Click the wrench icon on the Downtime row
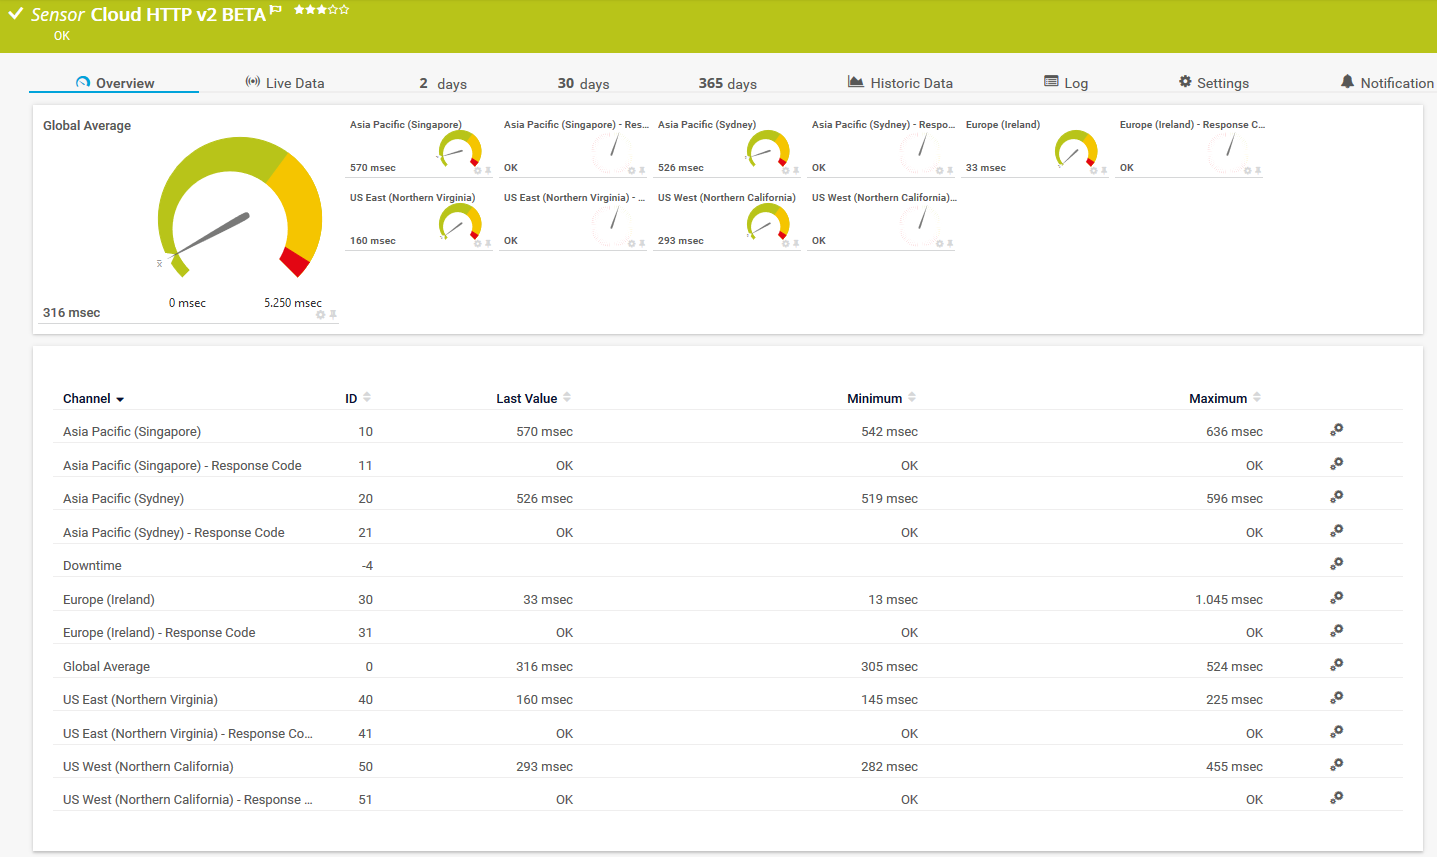 pyautogui.click(x=1336, y=564)
